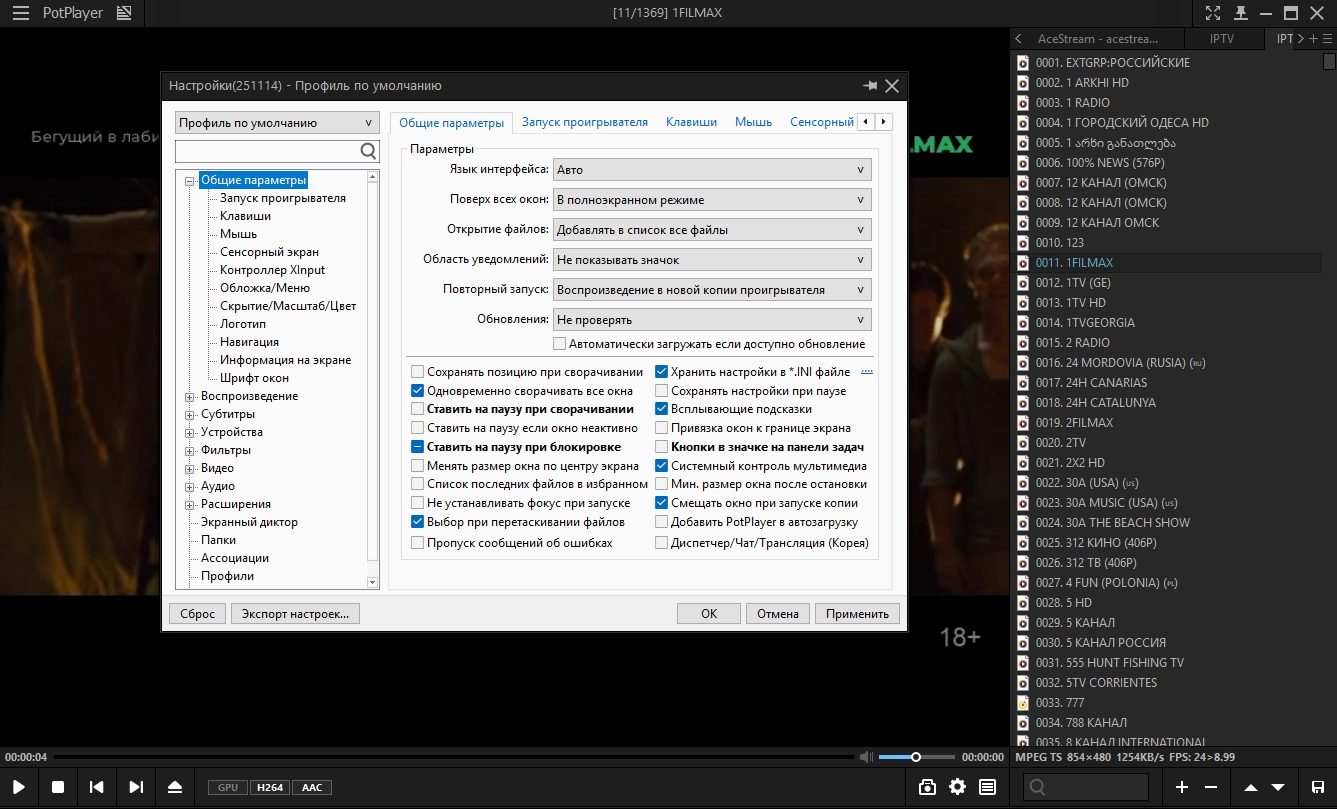This screenshot has height=809, width=1337.
Task: Open the 'Запуск проигрывателя' tab
Action: 585,122
